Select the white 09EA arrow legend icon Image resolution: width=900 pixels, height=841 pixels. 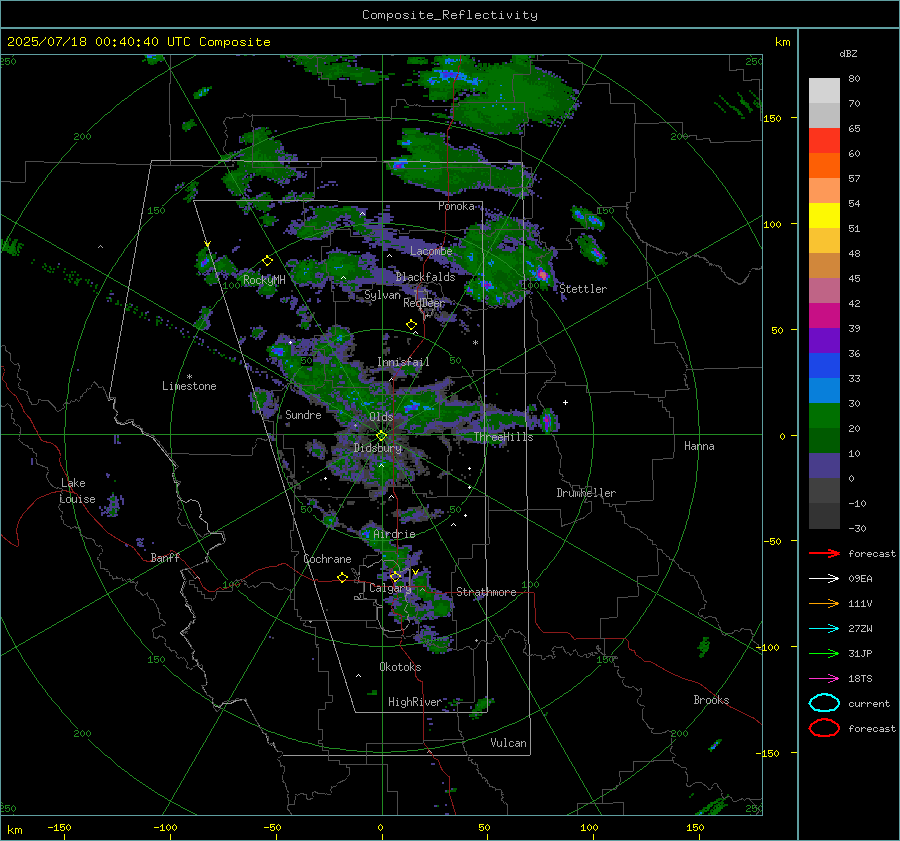pyautogui.click(x=824, y=578)
